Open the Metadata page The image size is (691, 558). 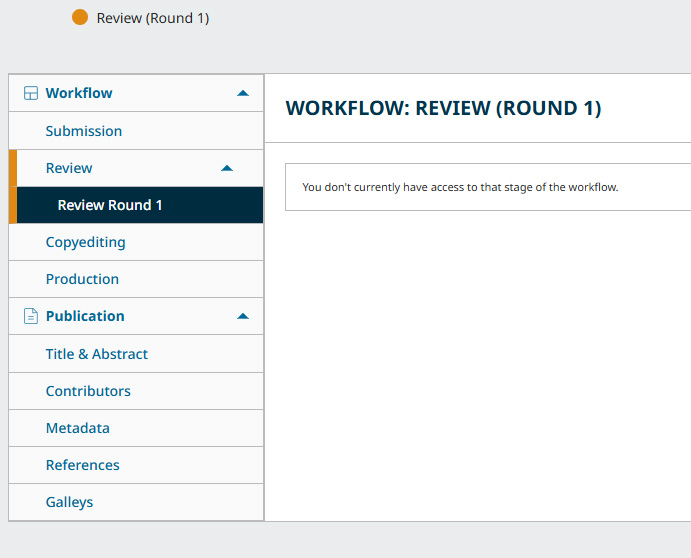click(x=136, y=428)
